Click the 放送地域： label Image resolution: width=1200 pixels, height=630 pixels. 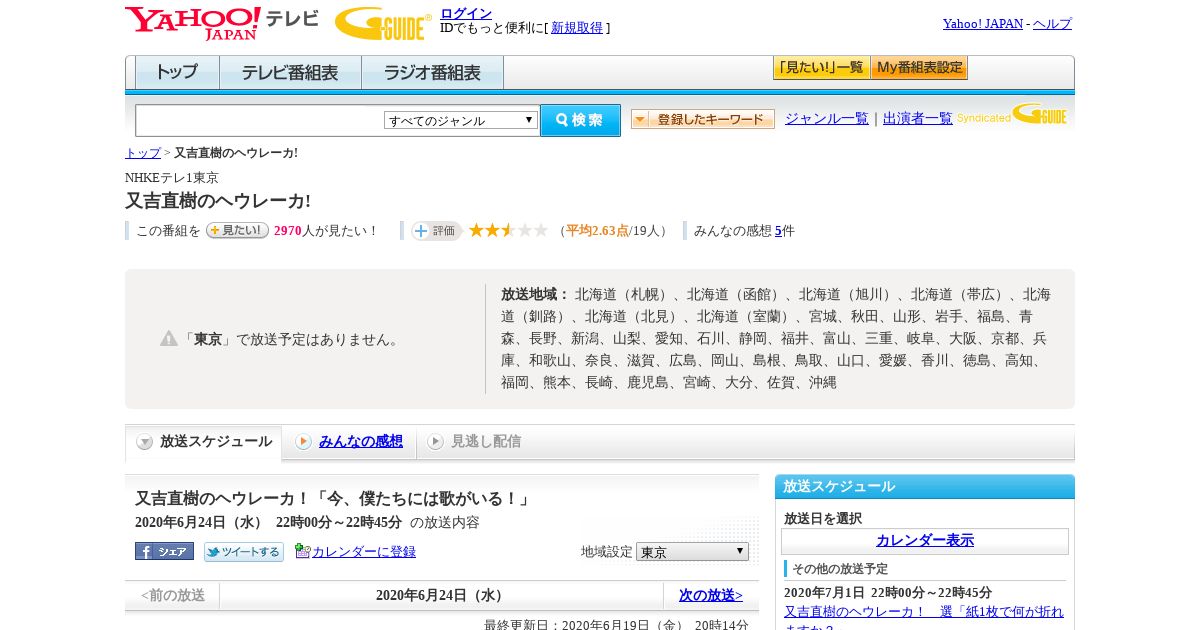(535, 295)
